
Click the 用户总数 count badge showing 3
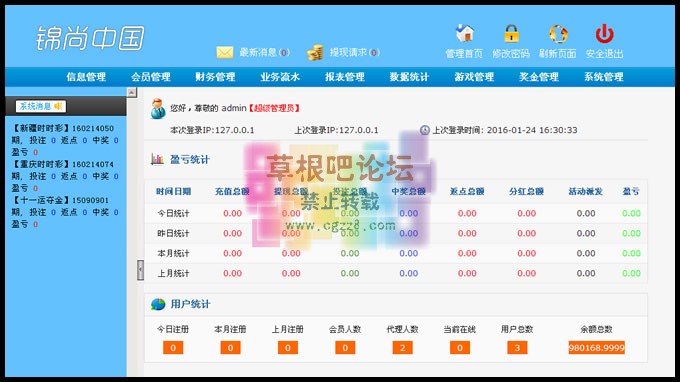tap(517, 348)
